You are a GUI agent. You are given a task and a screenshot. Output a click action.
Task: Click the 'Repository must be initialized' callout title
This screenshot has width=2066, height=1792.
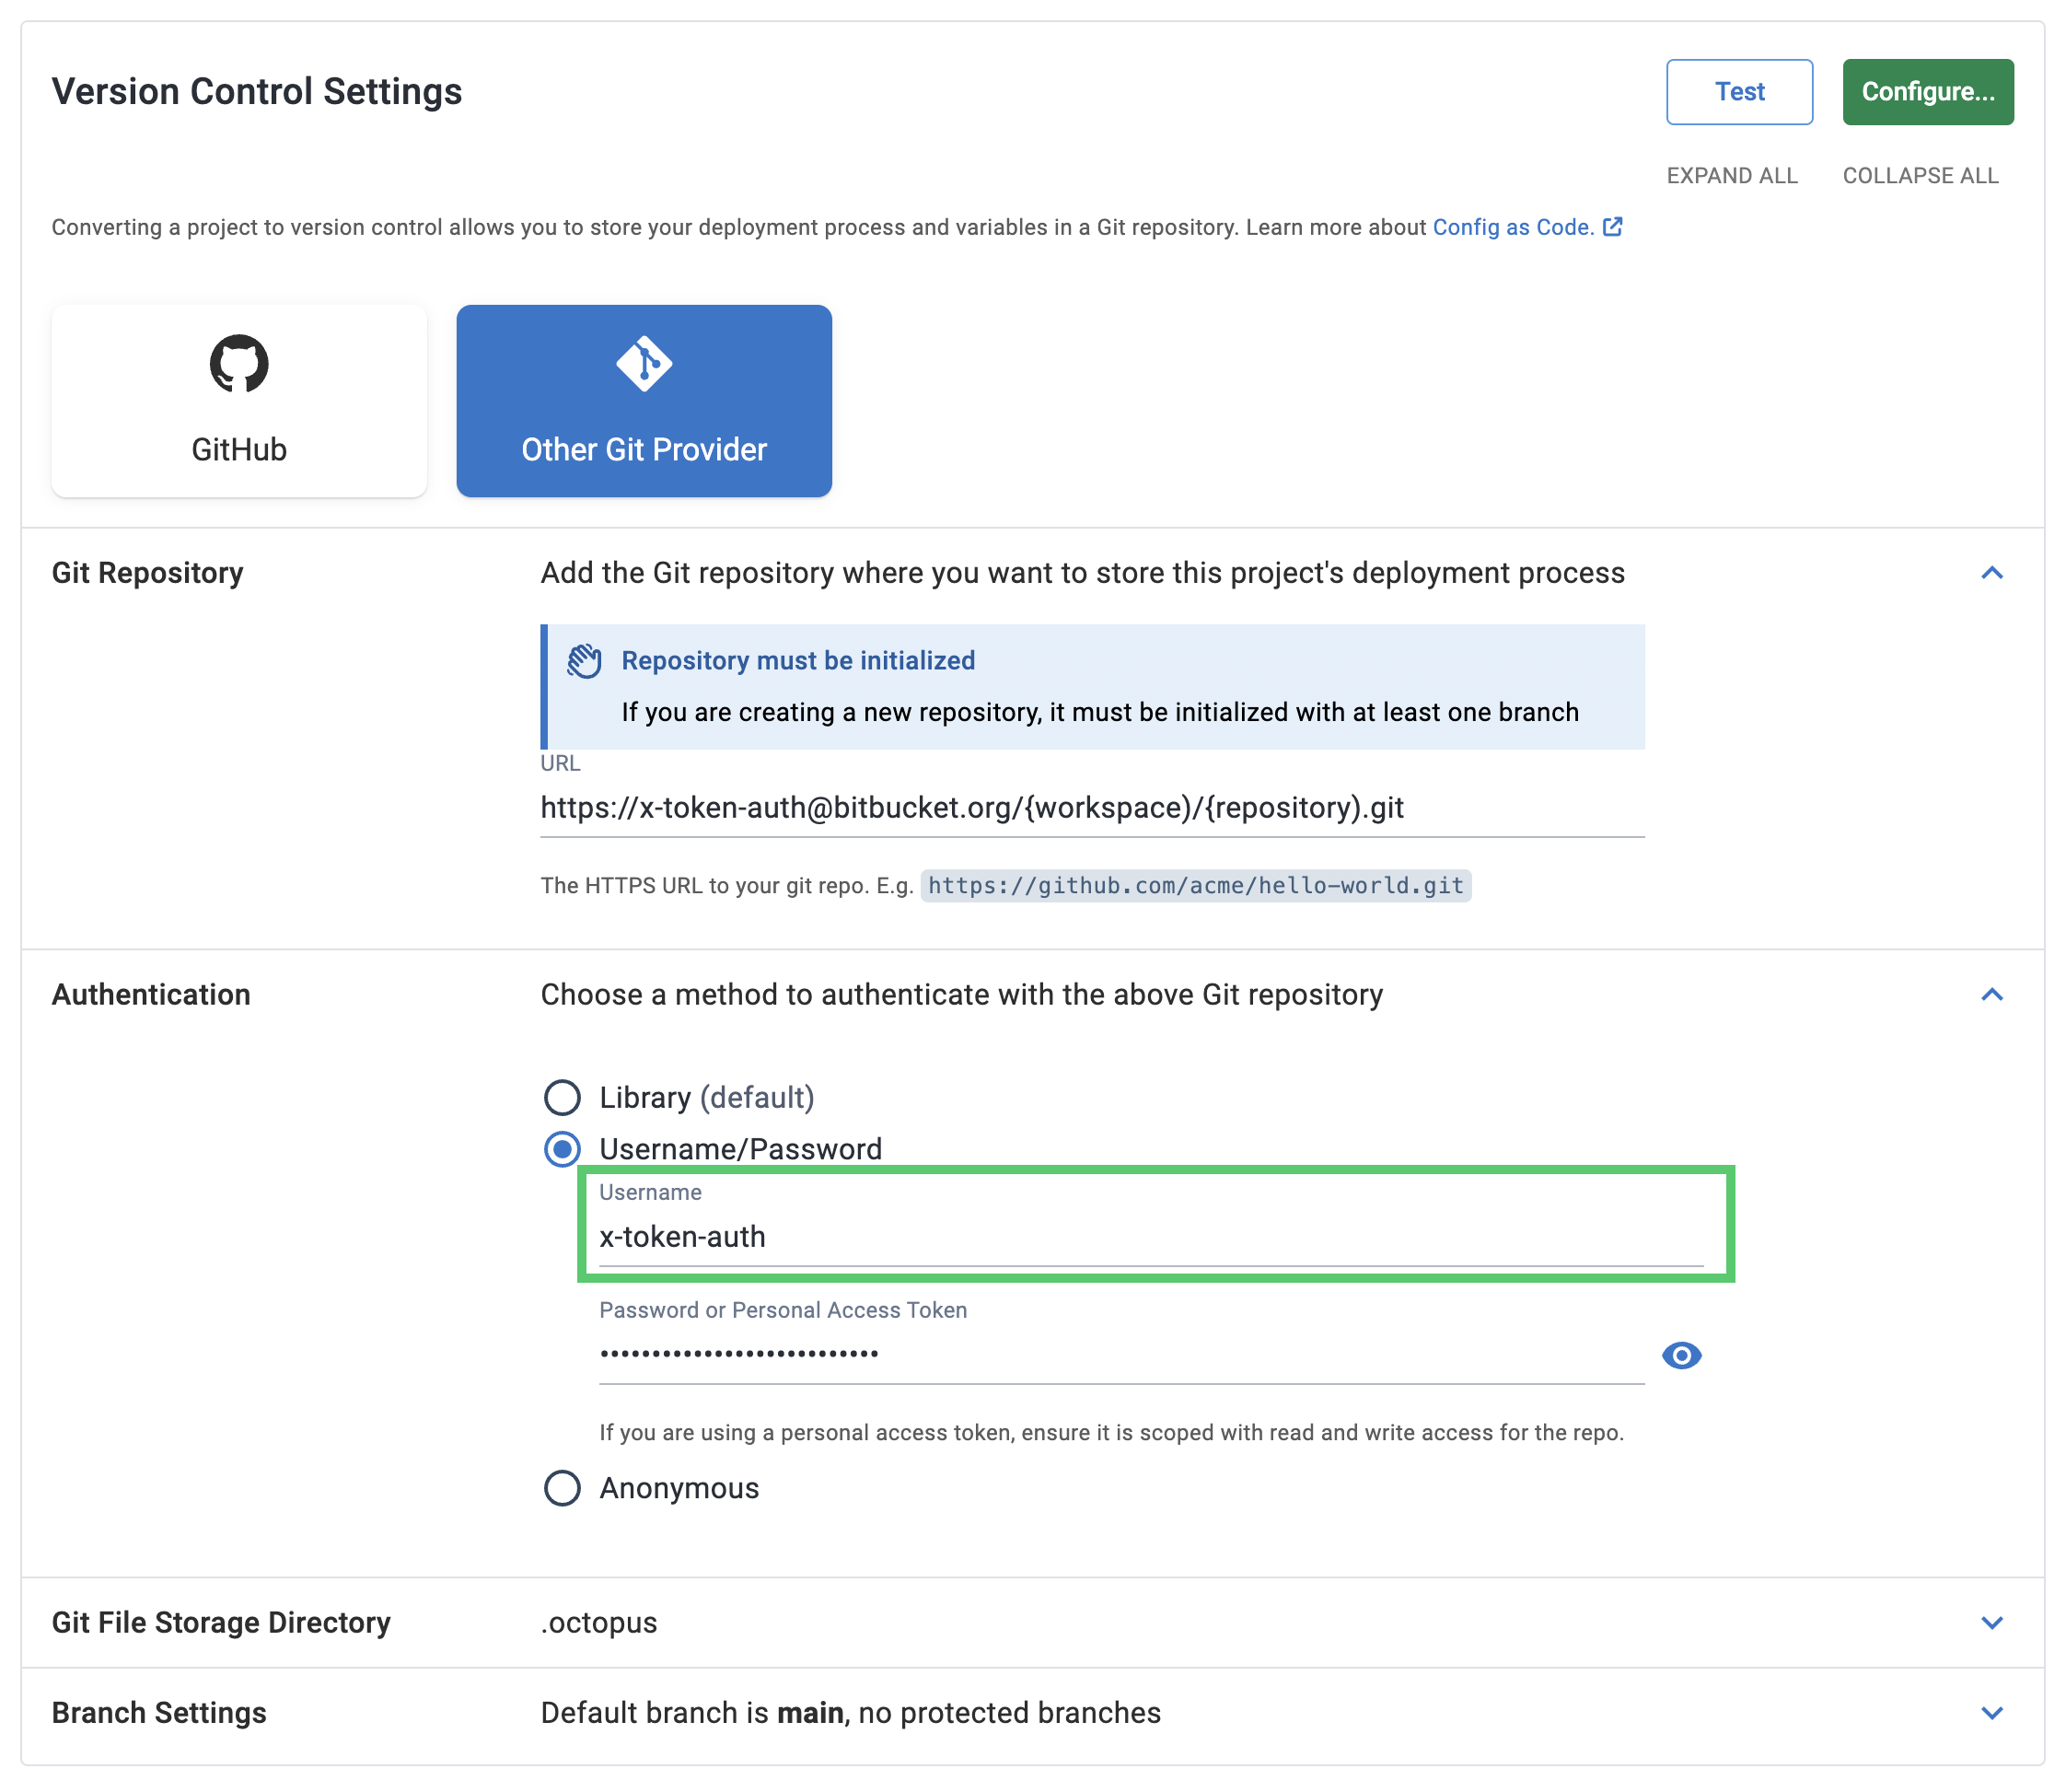coord(798,661)
